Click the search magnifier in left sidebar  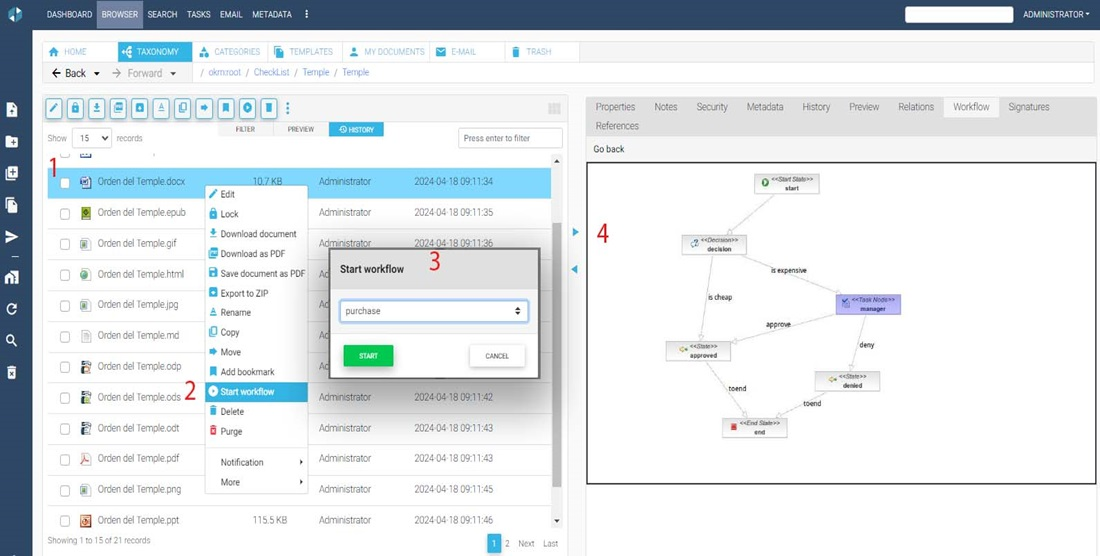pos(12,341)
